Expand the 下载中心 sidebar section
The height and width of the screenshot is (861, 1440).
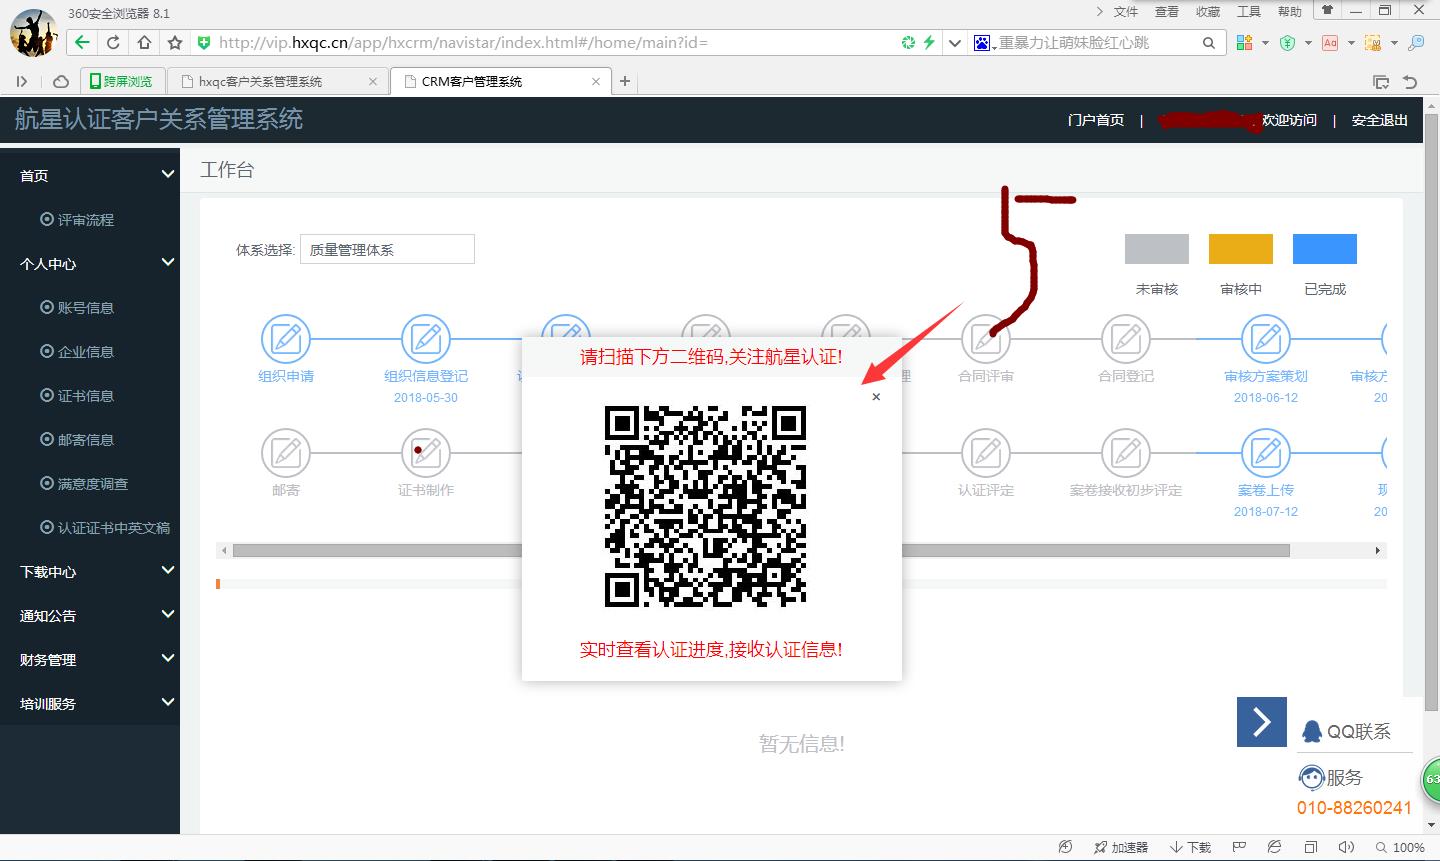(x=167, y=571)
